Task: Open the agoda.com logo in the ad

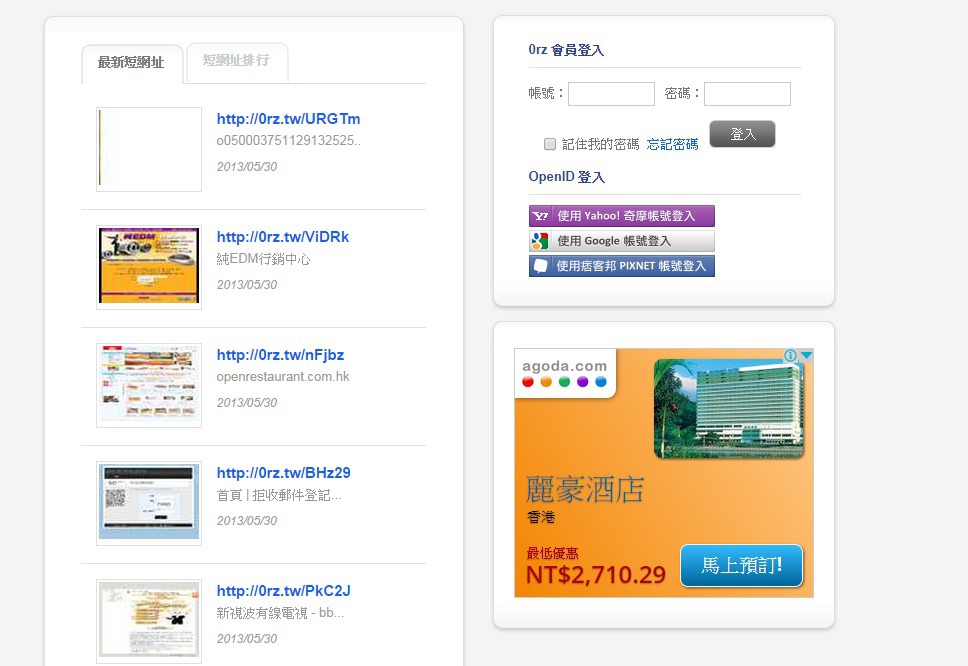Action: [x=565, y=373]
